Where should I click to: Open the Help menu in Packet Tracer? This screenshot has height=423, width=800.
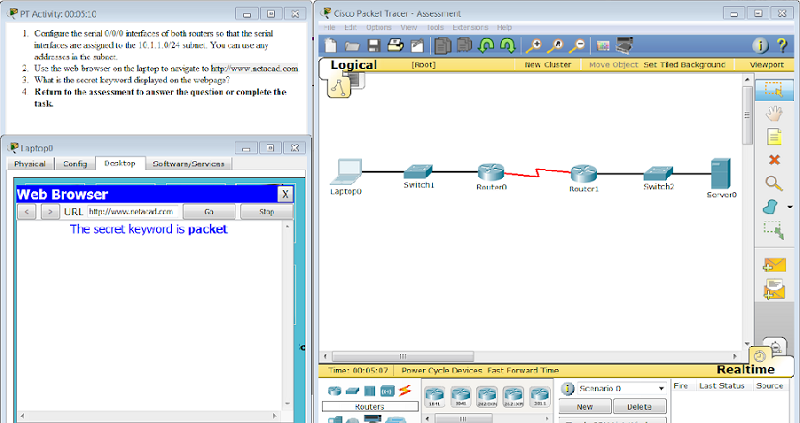click(x=504, y=28)
